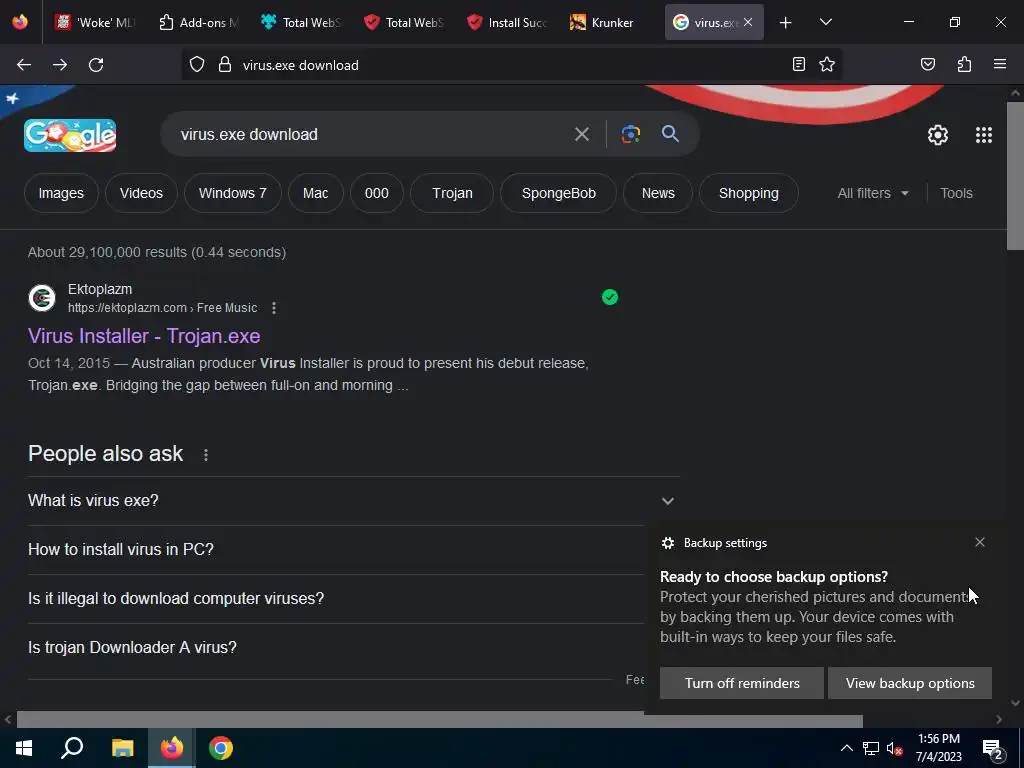Open the All filters dropdown

coord(873,193)
